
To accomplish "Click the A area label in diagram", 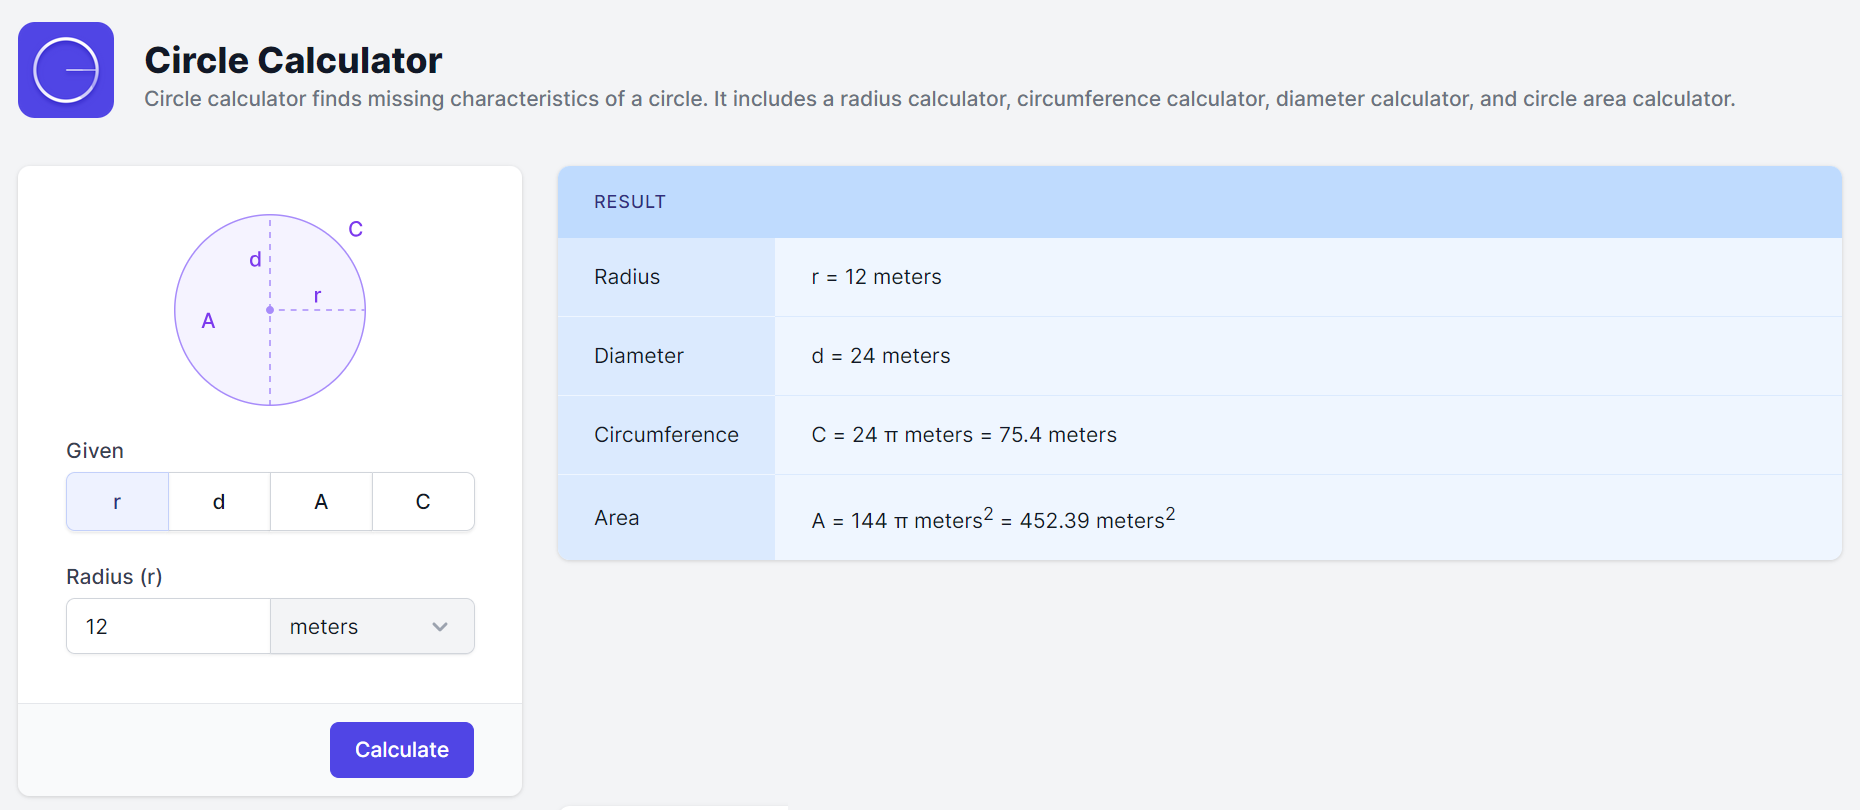I will point(208,321).
